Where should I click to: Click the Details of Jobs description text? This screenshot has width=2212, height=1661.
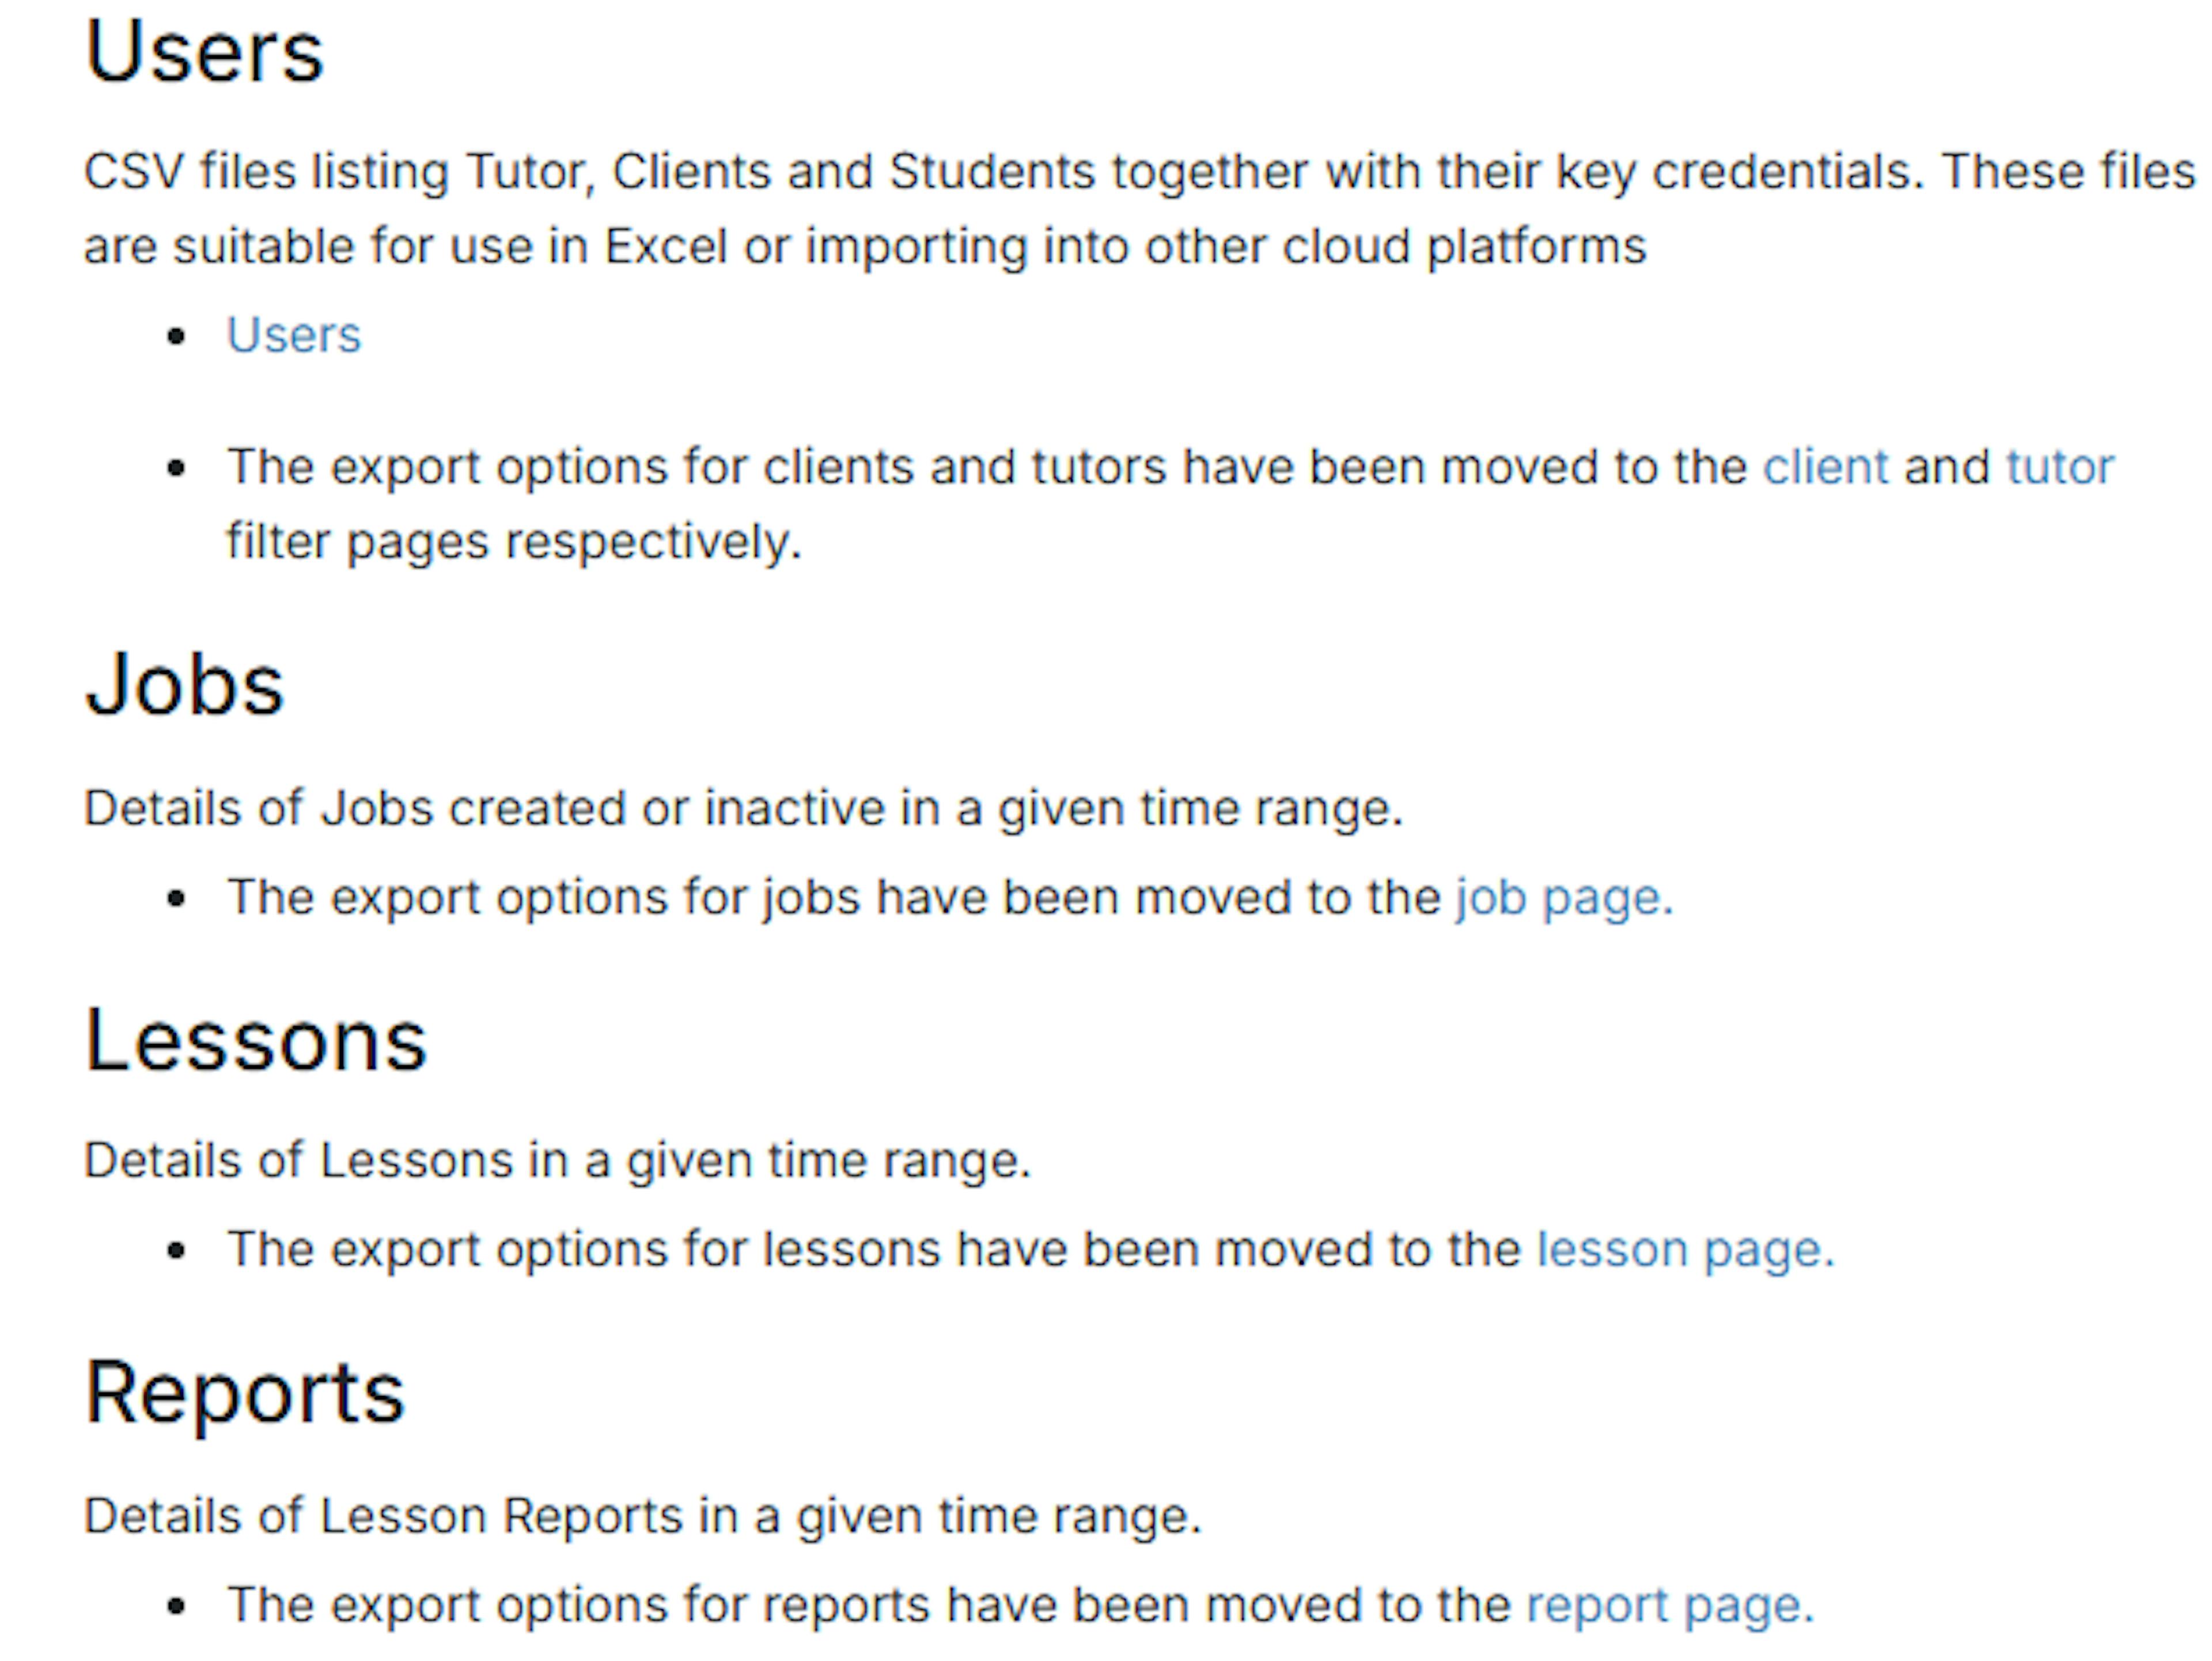point(744,808)
